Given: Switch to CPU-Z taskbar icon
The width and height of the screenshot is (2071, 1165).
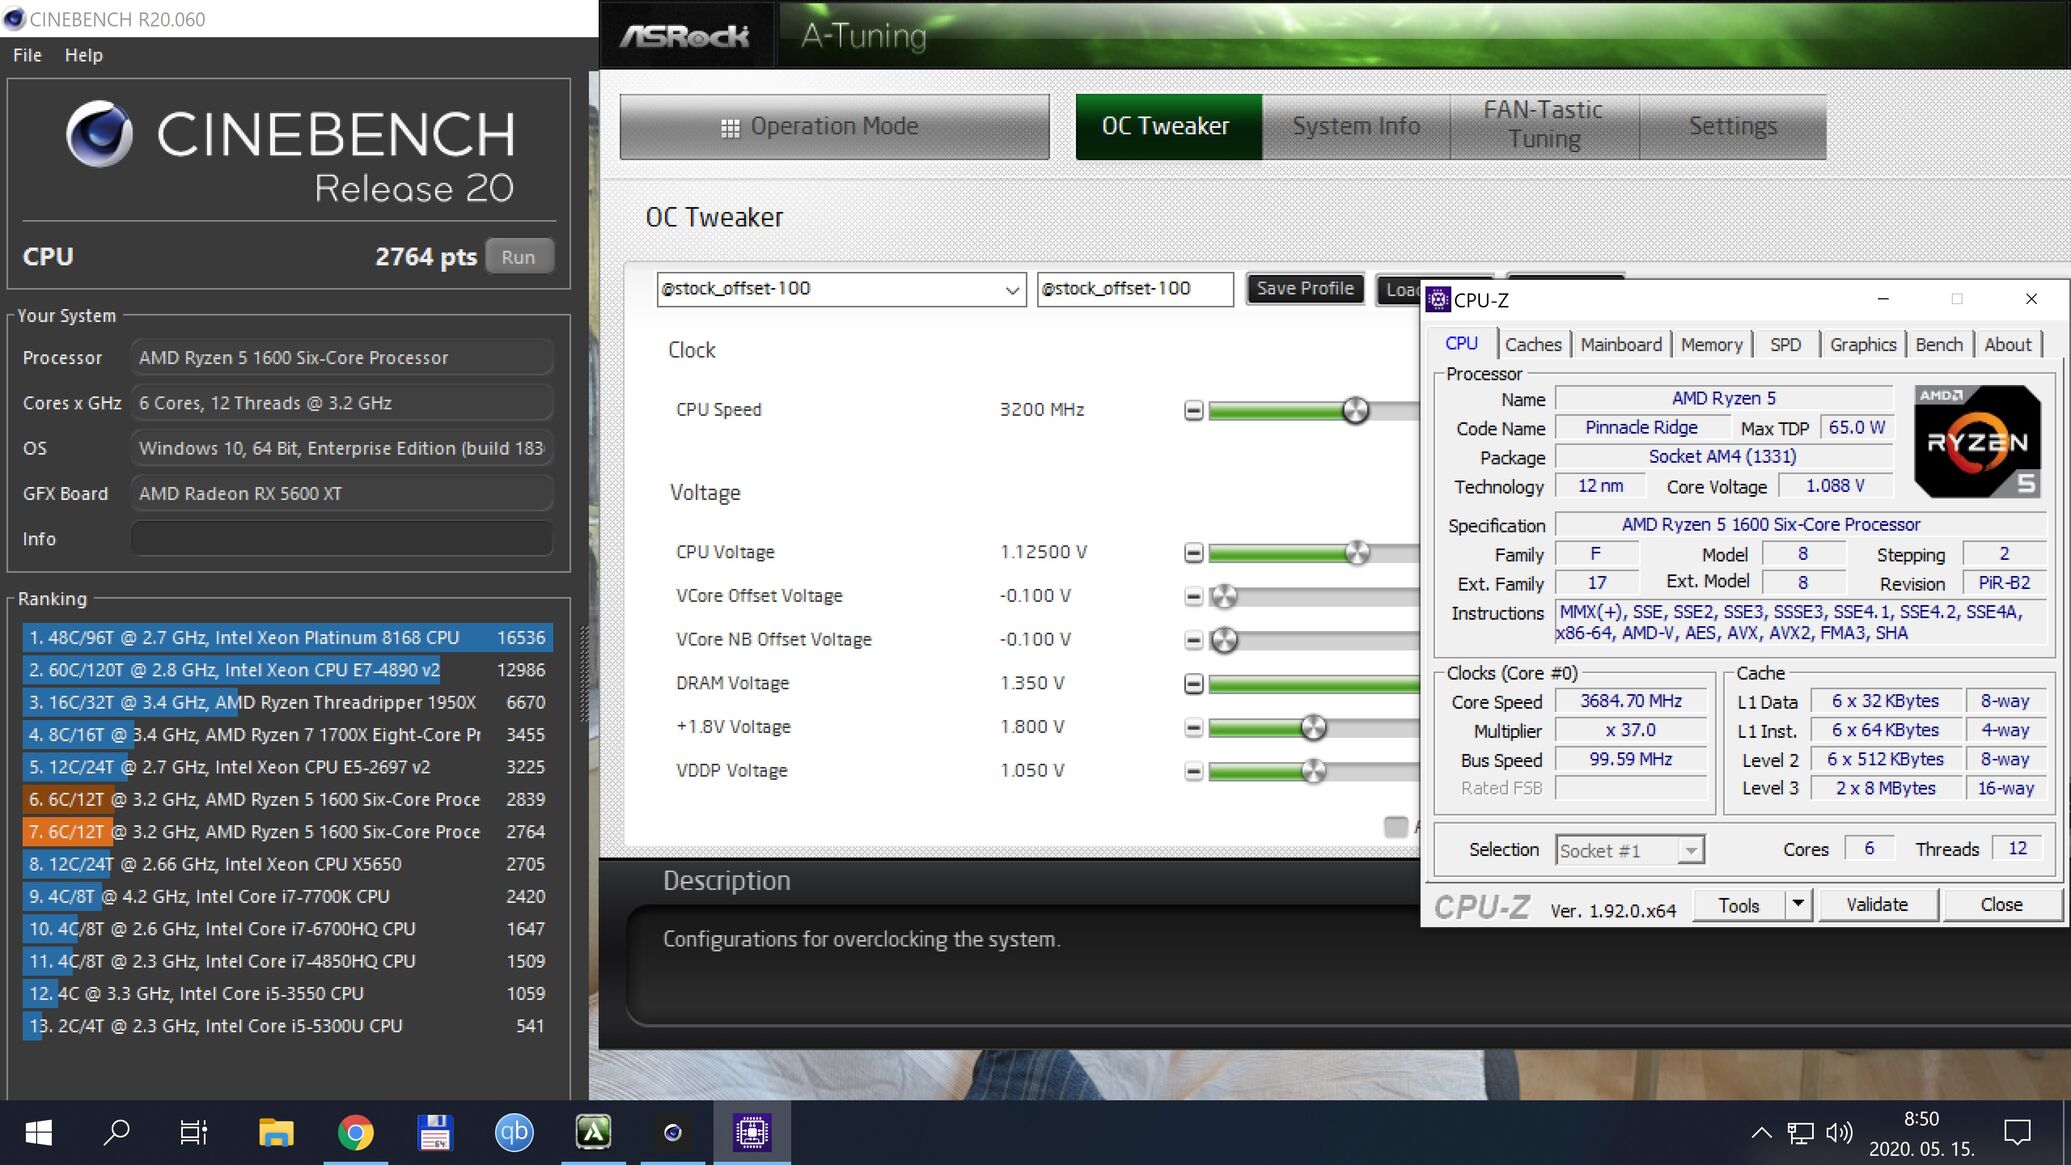Looking at the screenshot, I should [x=752, y=1133].
